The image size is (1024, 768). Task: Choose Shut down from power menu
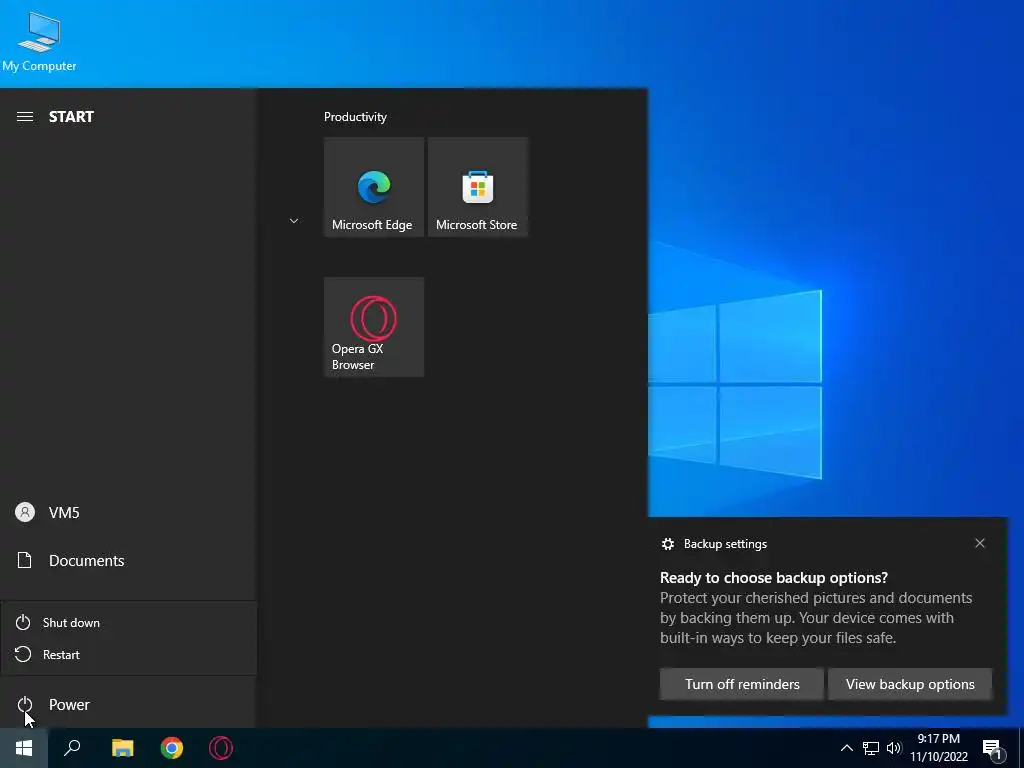(x=129, y=623)
